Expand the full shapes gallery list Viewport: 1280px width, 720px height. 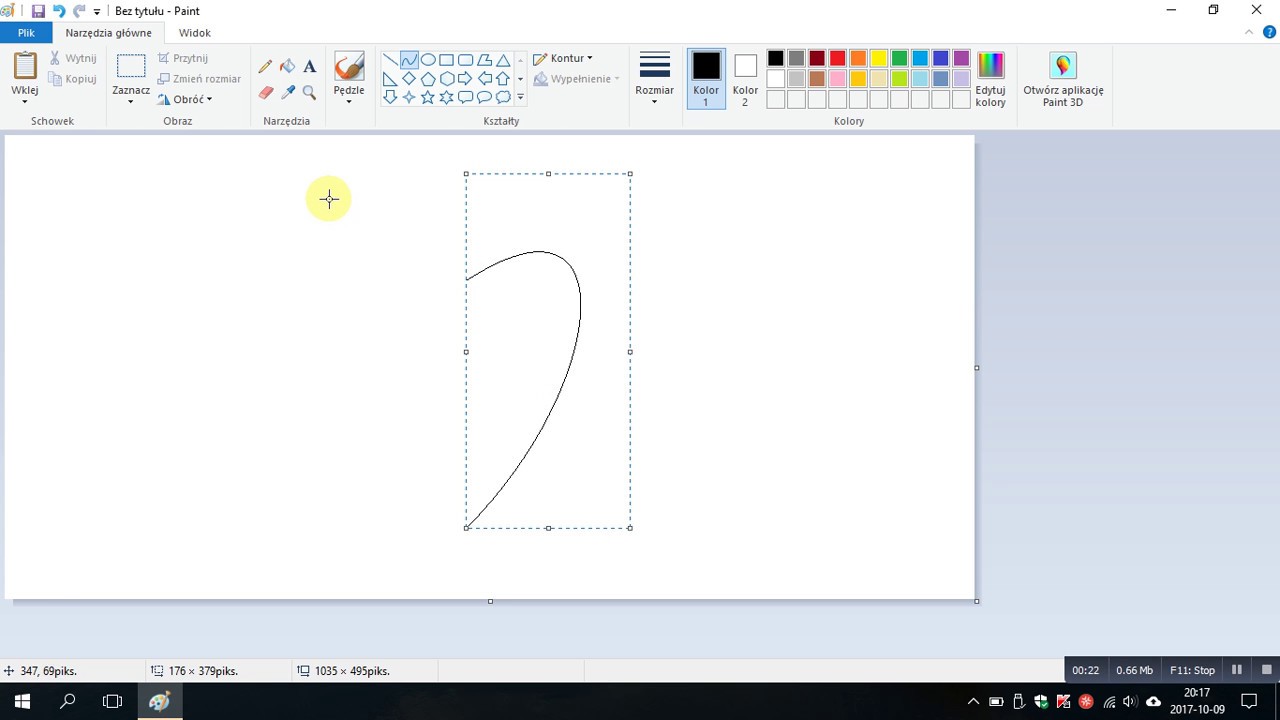click(x=520, y=97)
